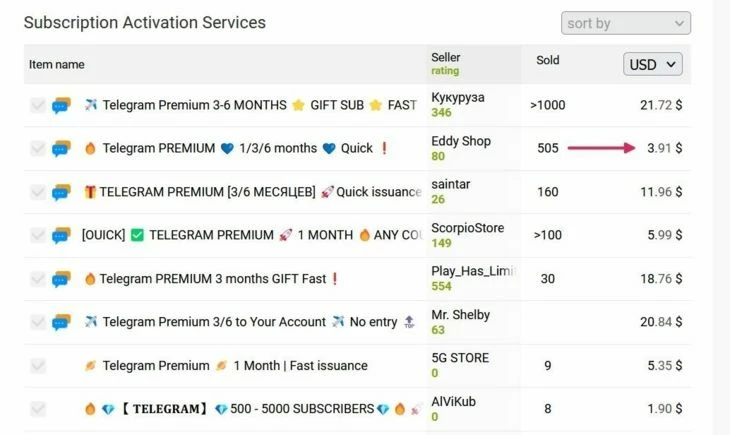Click the 3.91 $ price of Eddy Shop

coord(664,148)
